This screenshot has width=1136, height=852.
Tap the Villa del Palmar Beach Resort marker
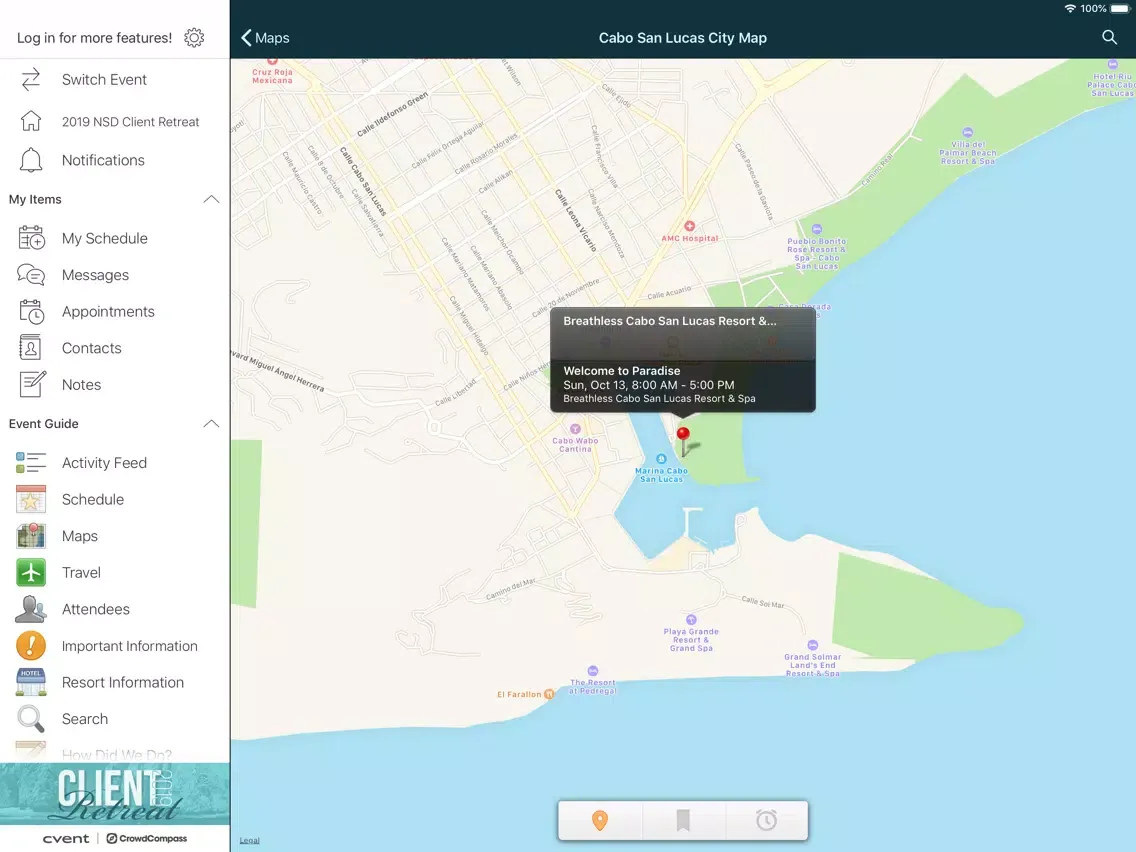click(967, 133)
